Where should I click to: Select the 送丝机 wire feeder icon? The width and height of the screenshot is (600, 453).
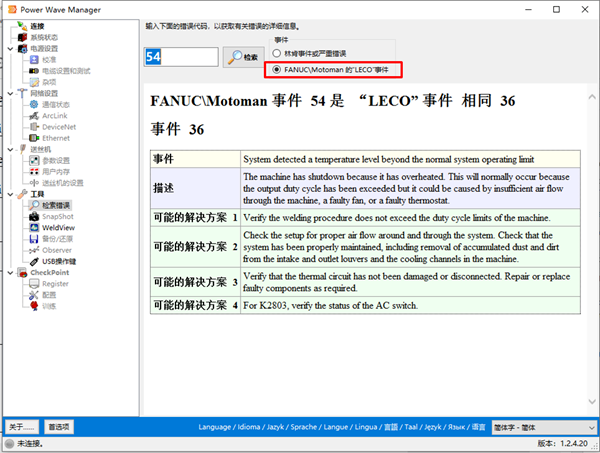(23, 149)
